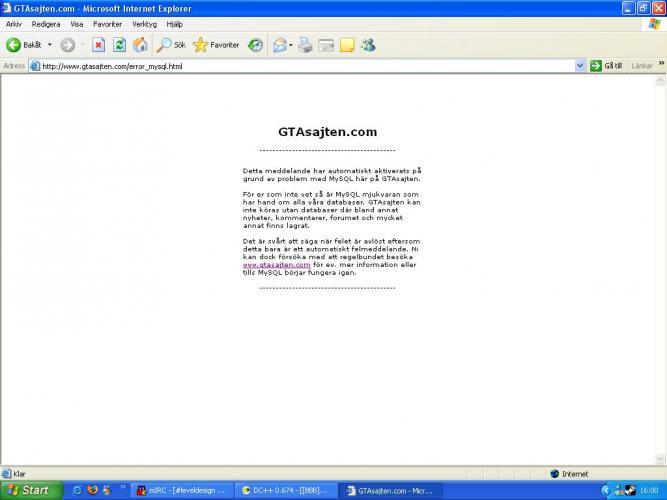This screenshot has height=500, width=667.
Task: Click the rightmost system tray icon beside the clock
Action: 630,490
